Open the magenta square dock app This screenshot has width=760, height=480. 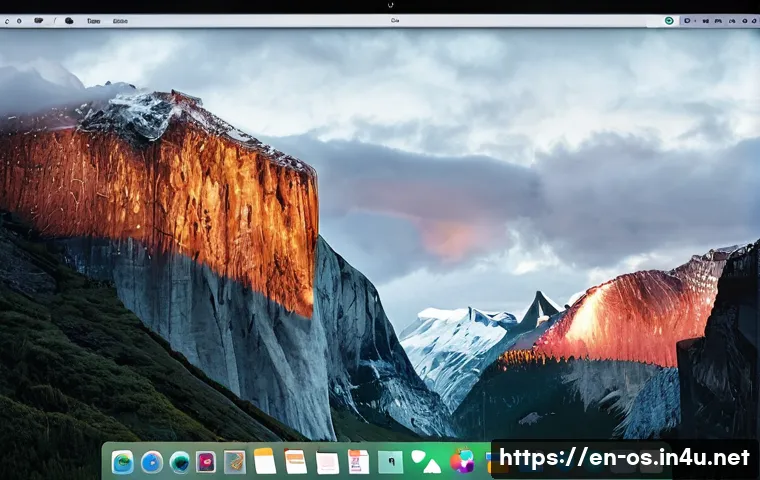click(x=206, y=462)
